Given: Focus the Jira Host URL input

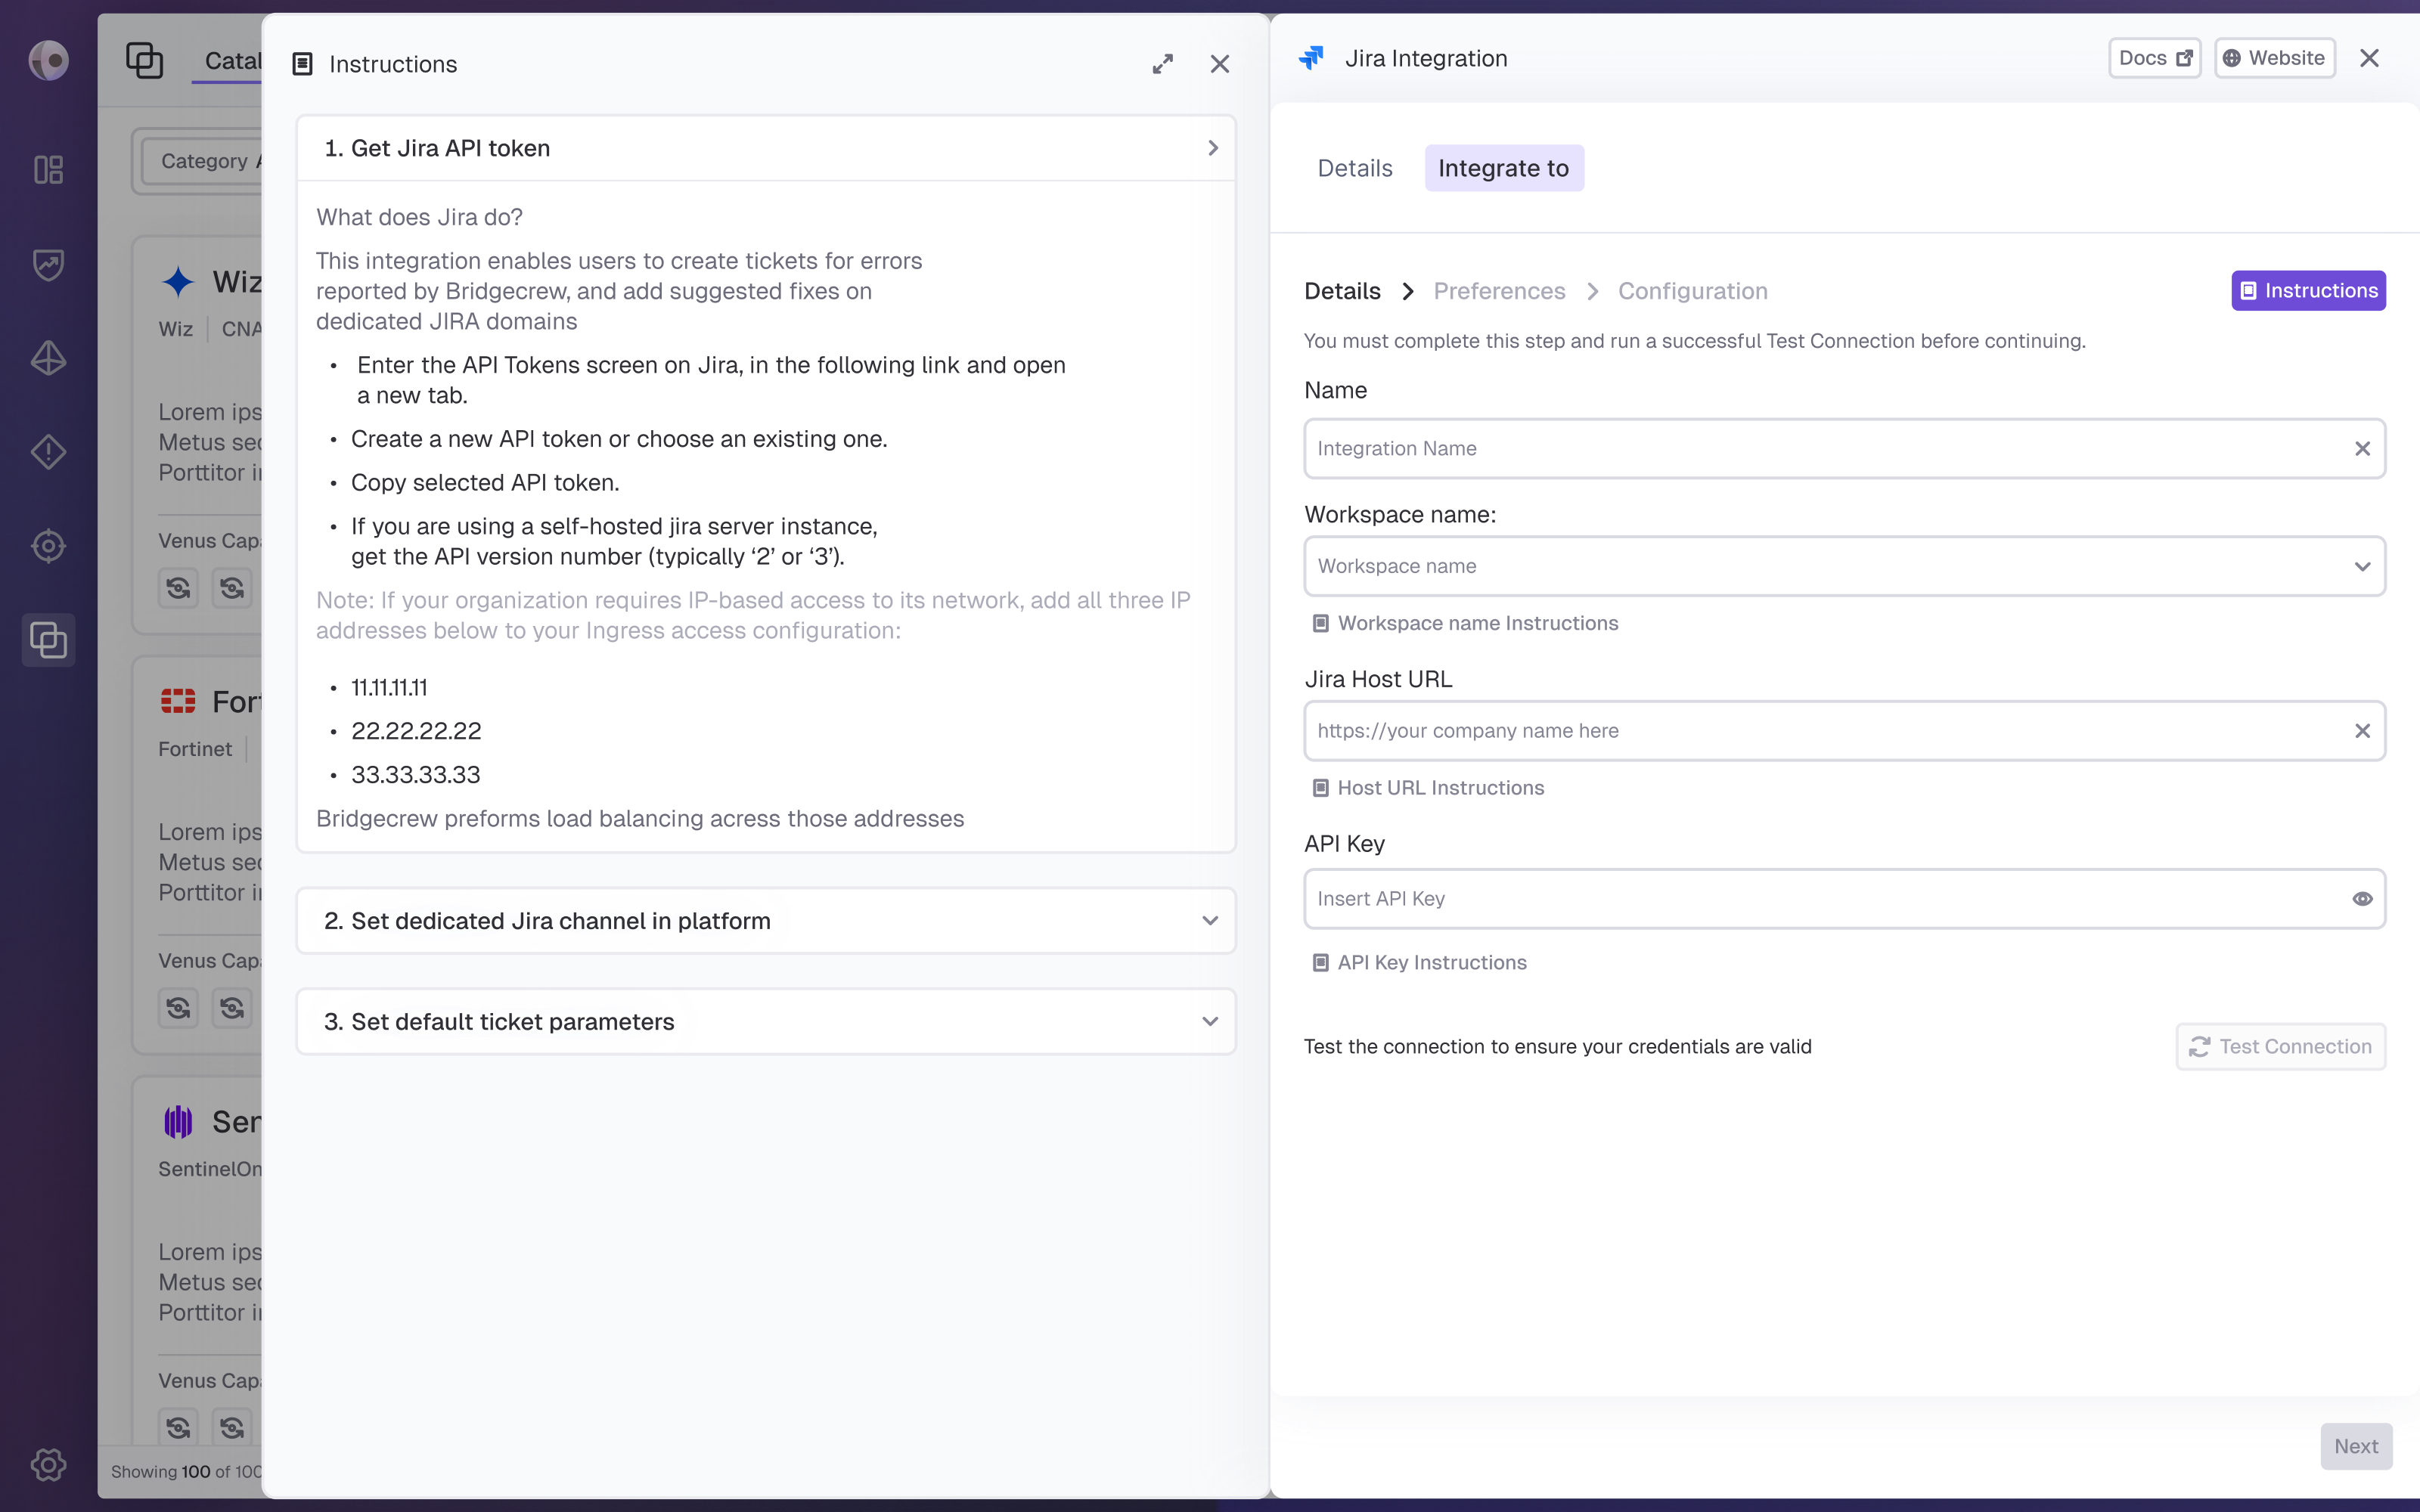Looking at the screenshot, I should click(x=1844, y=731).
